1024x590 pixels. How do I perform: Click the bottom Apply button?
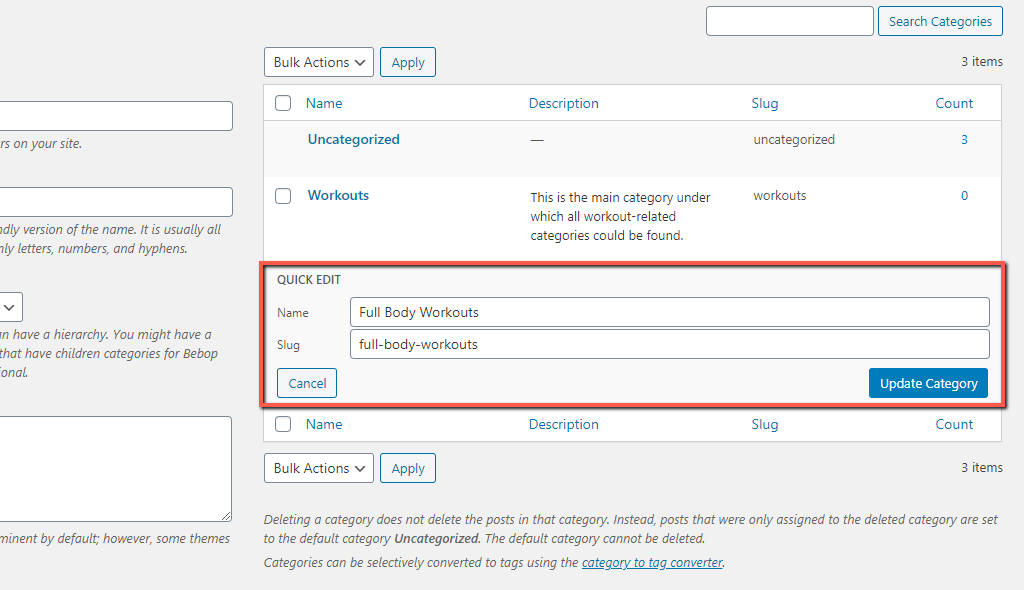[x=408, y=468]
